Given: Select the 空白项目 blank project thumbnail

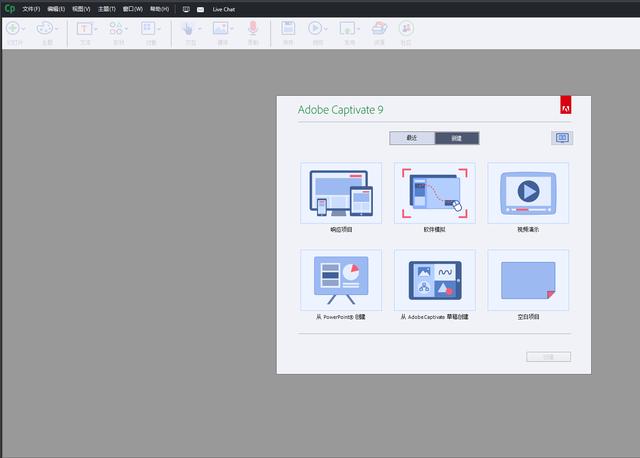Looking at the screenshot, I should [528, 280].
